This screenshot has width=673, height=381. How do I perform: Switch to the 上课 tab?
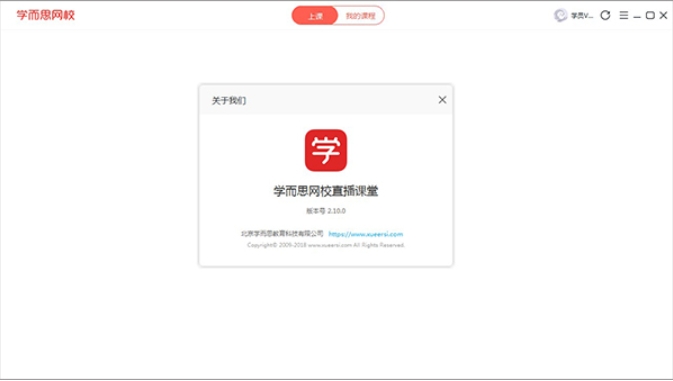click(315, 16)
